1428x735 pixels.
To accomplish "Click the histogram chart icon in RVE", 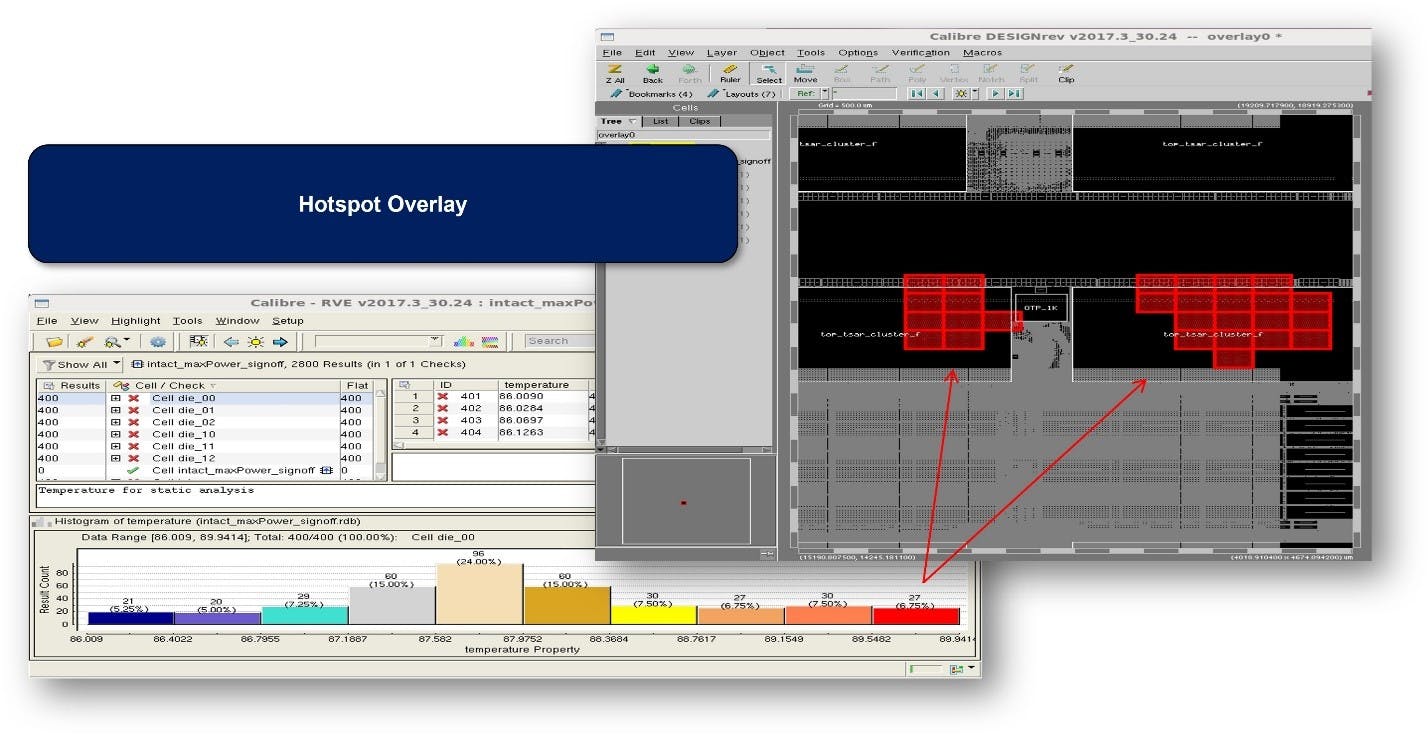I will pos(463,342).
